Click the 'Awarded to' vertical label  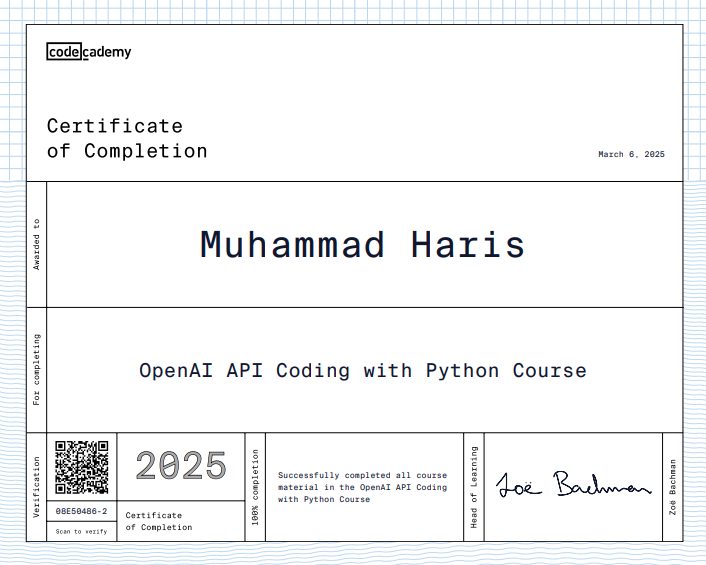click(36, 244)
